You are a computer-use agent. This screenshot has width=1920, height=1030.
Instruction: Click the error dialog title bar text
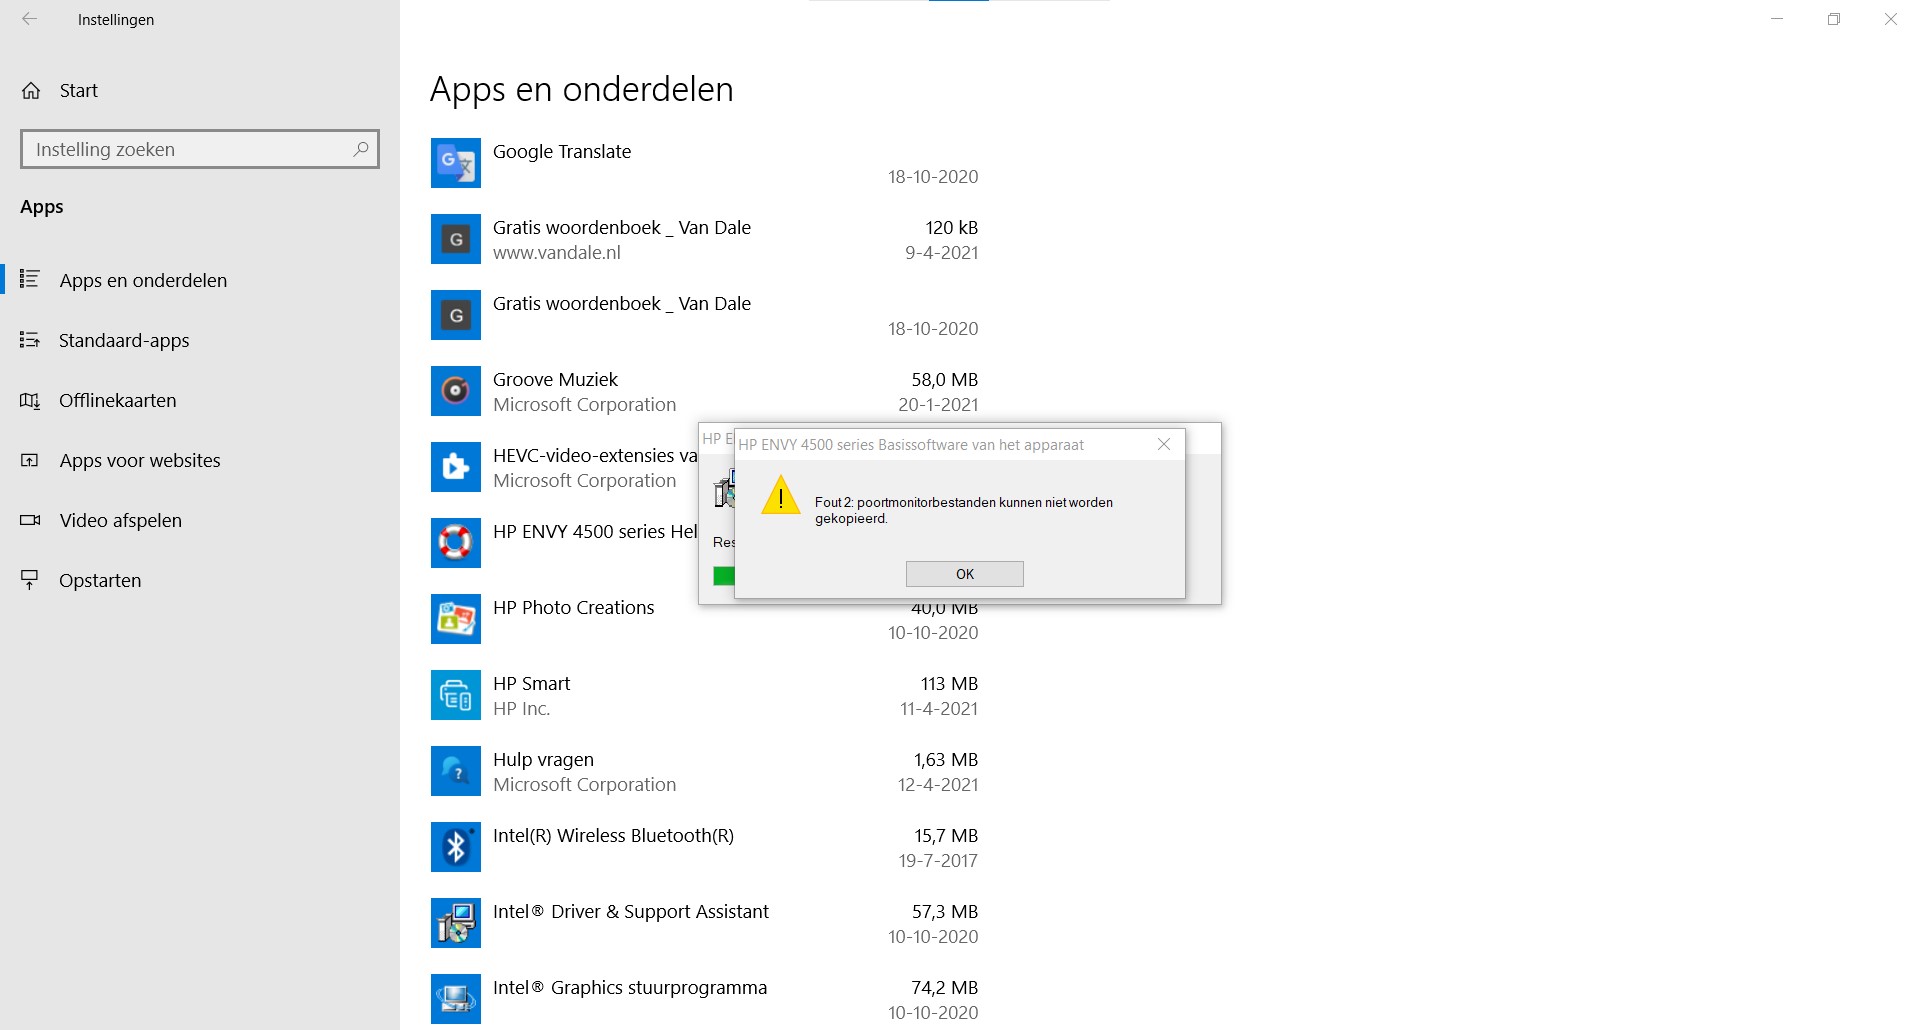[911, 445]
